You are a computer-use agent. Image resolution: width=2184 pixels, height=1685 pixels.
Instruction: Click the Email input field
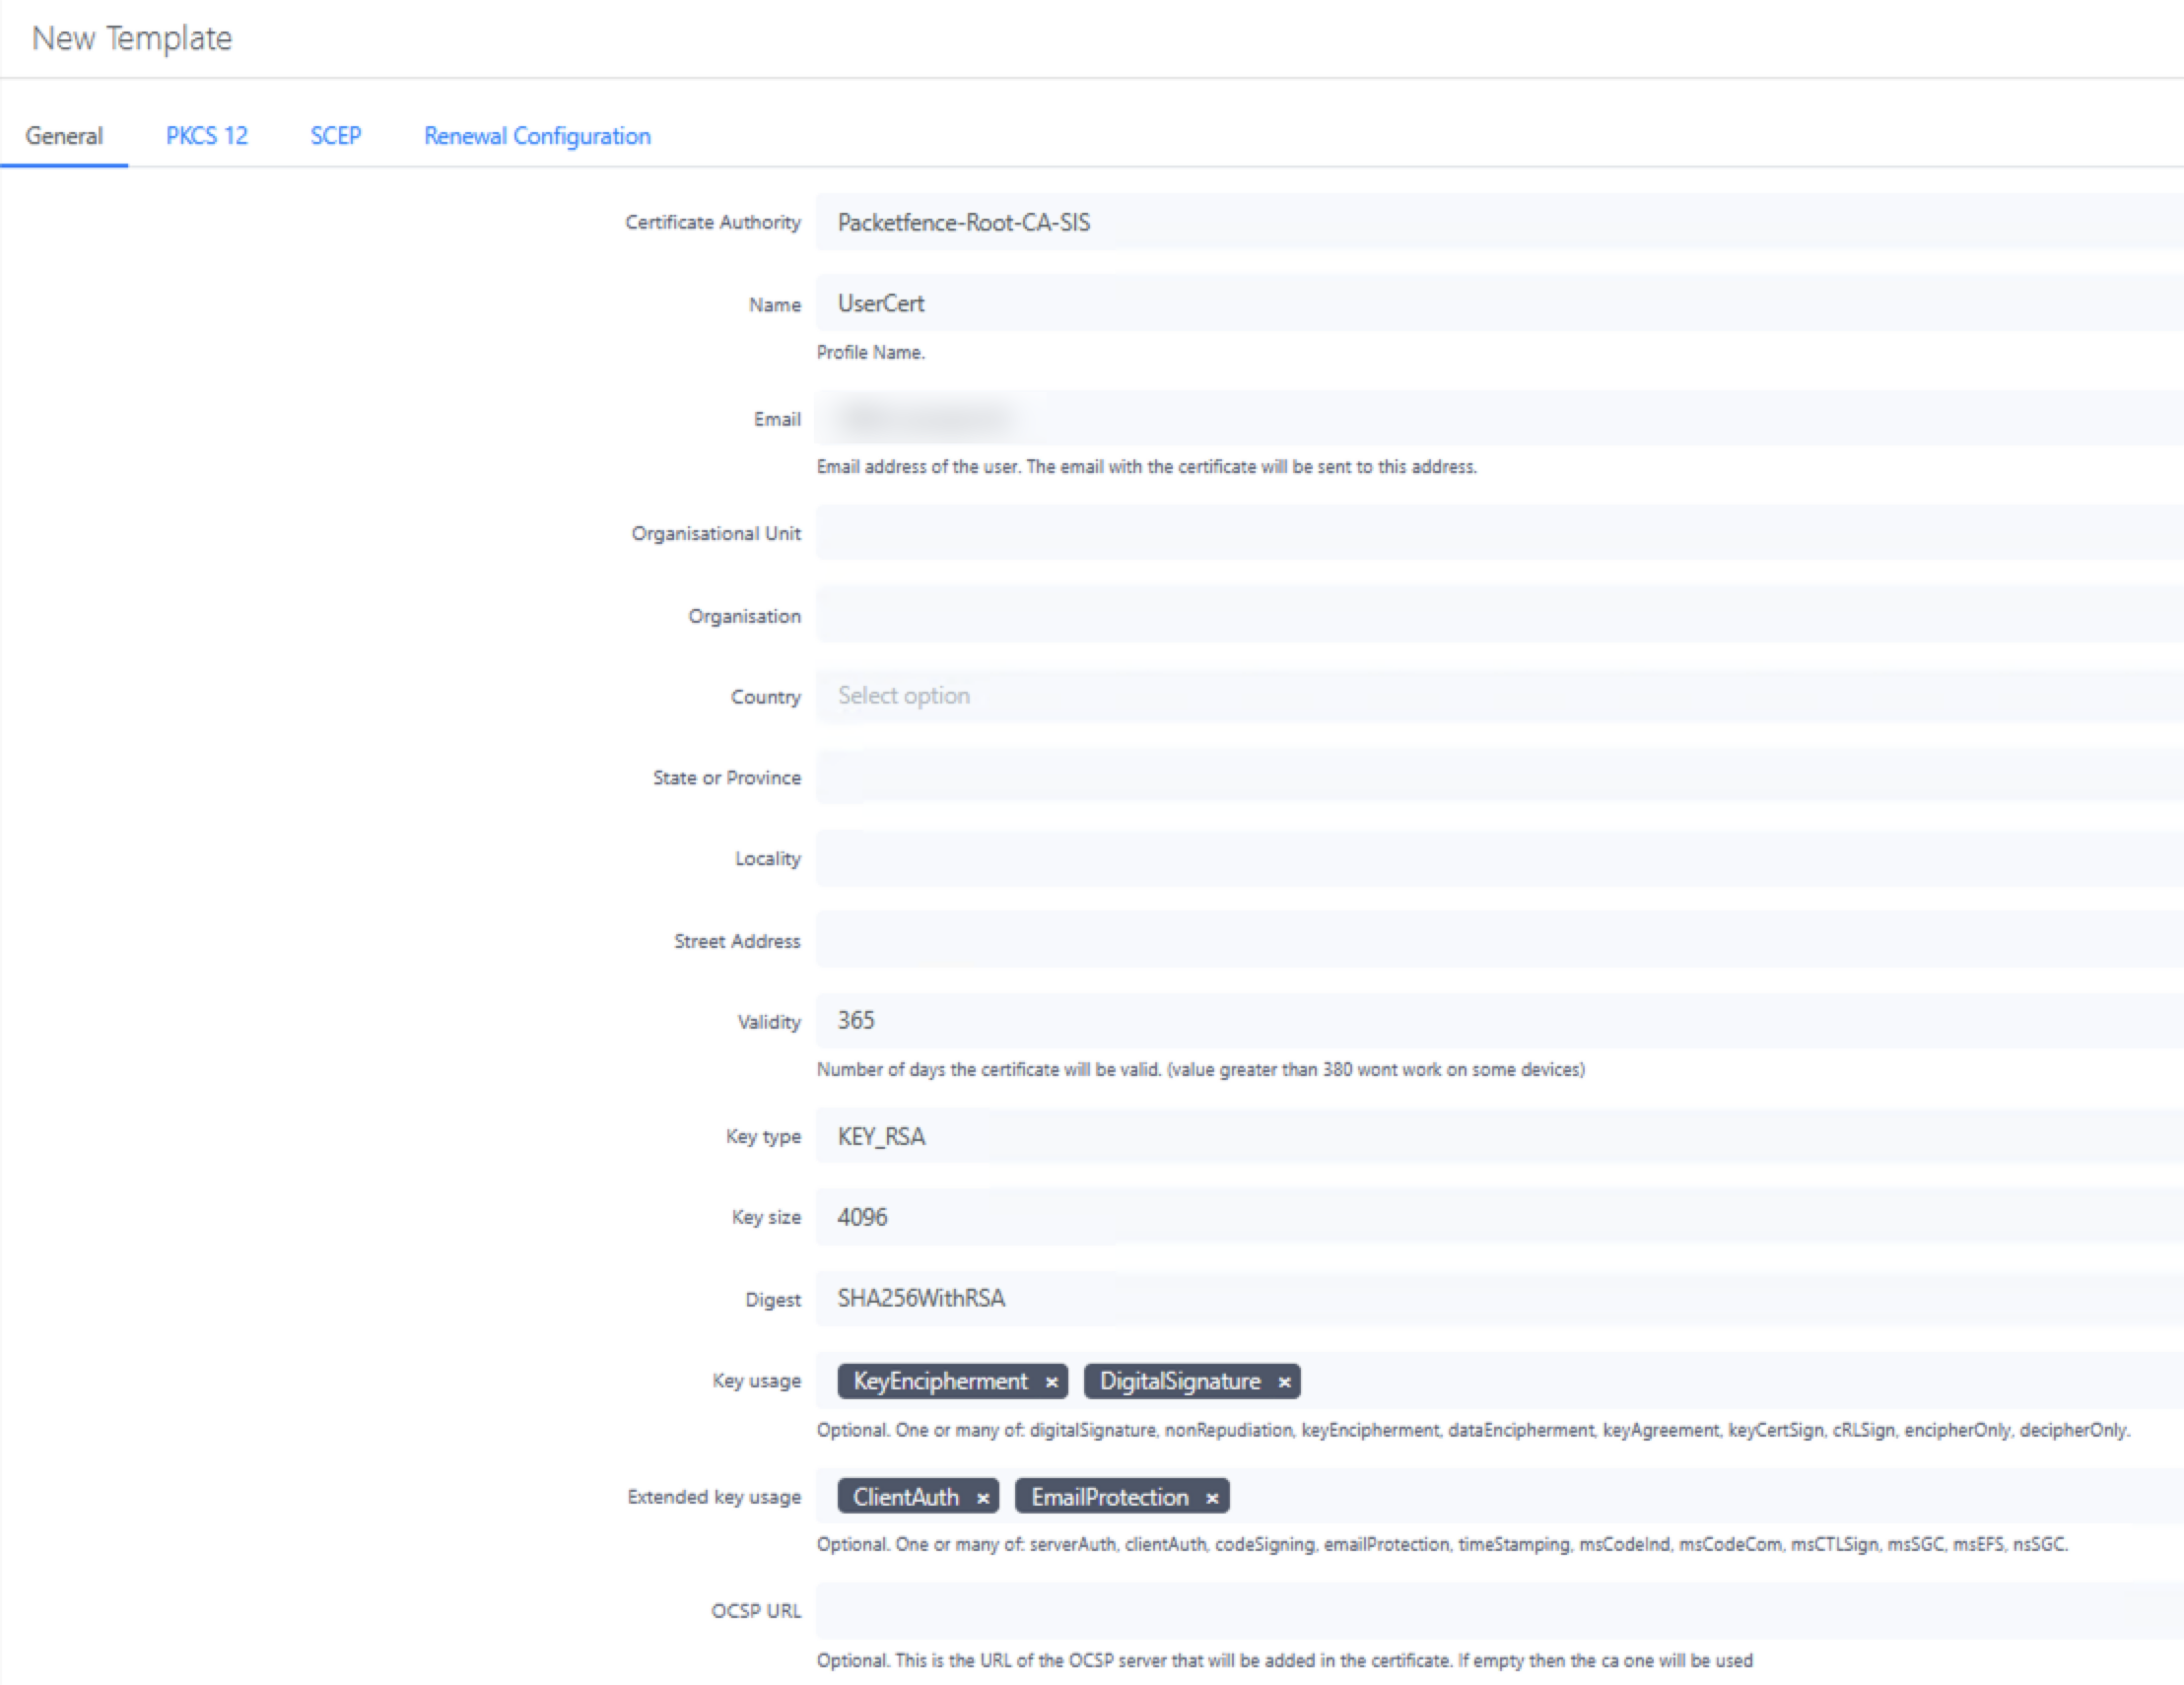(1499, 418)
